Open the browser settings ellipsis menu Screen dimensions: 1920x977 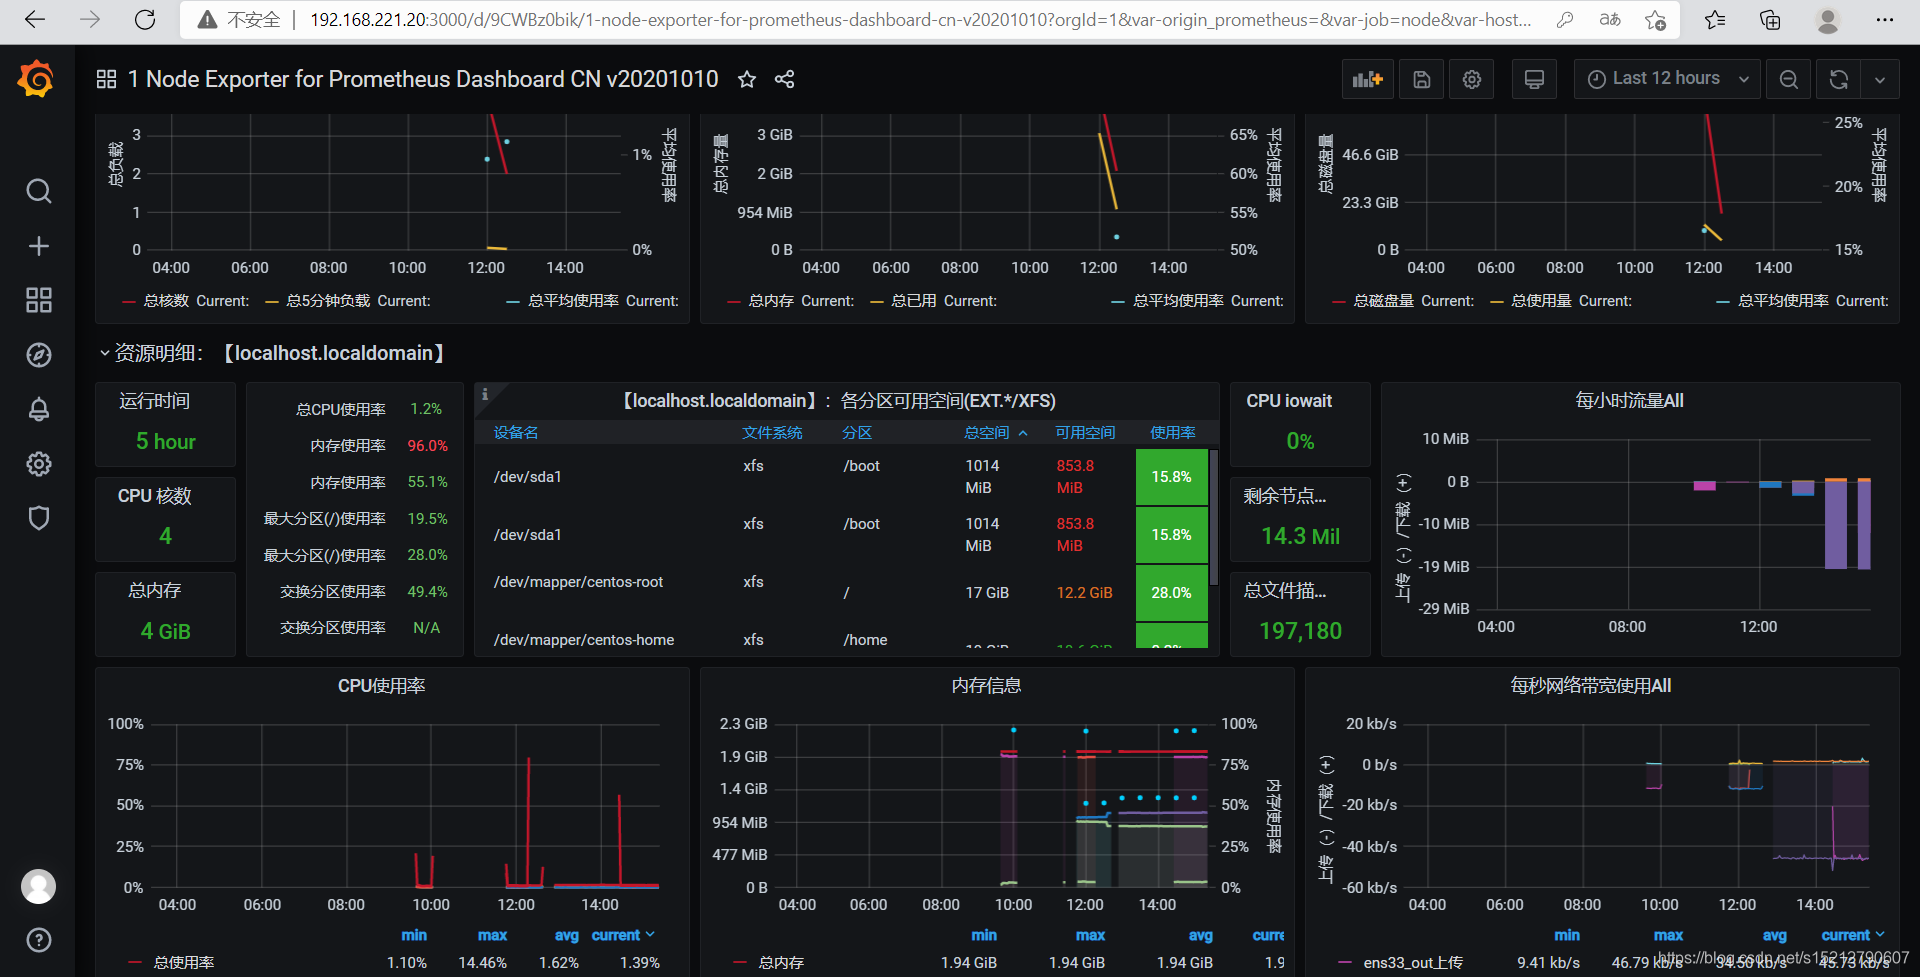1885,20
